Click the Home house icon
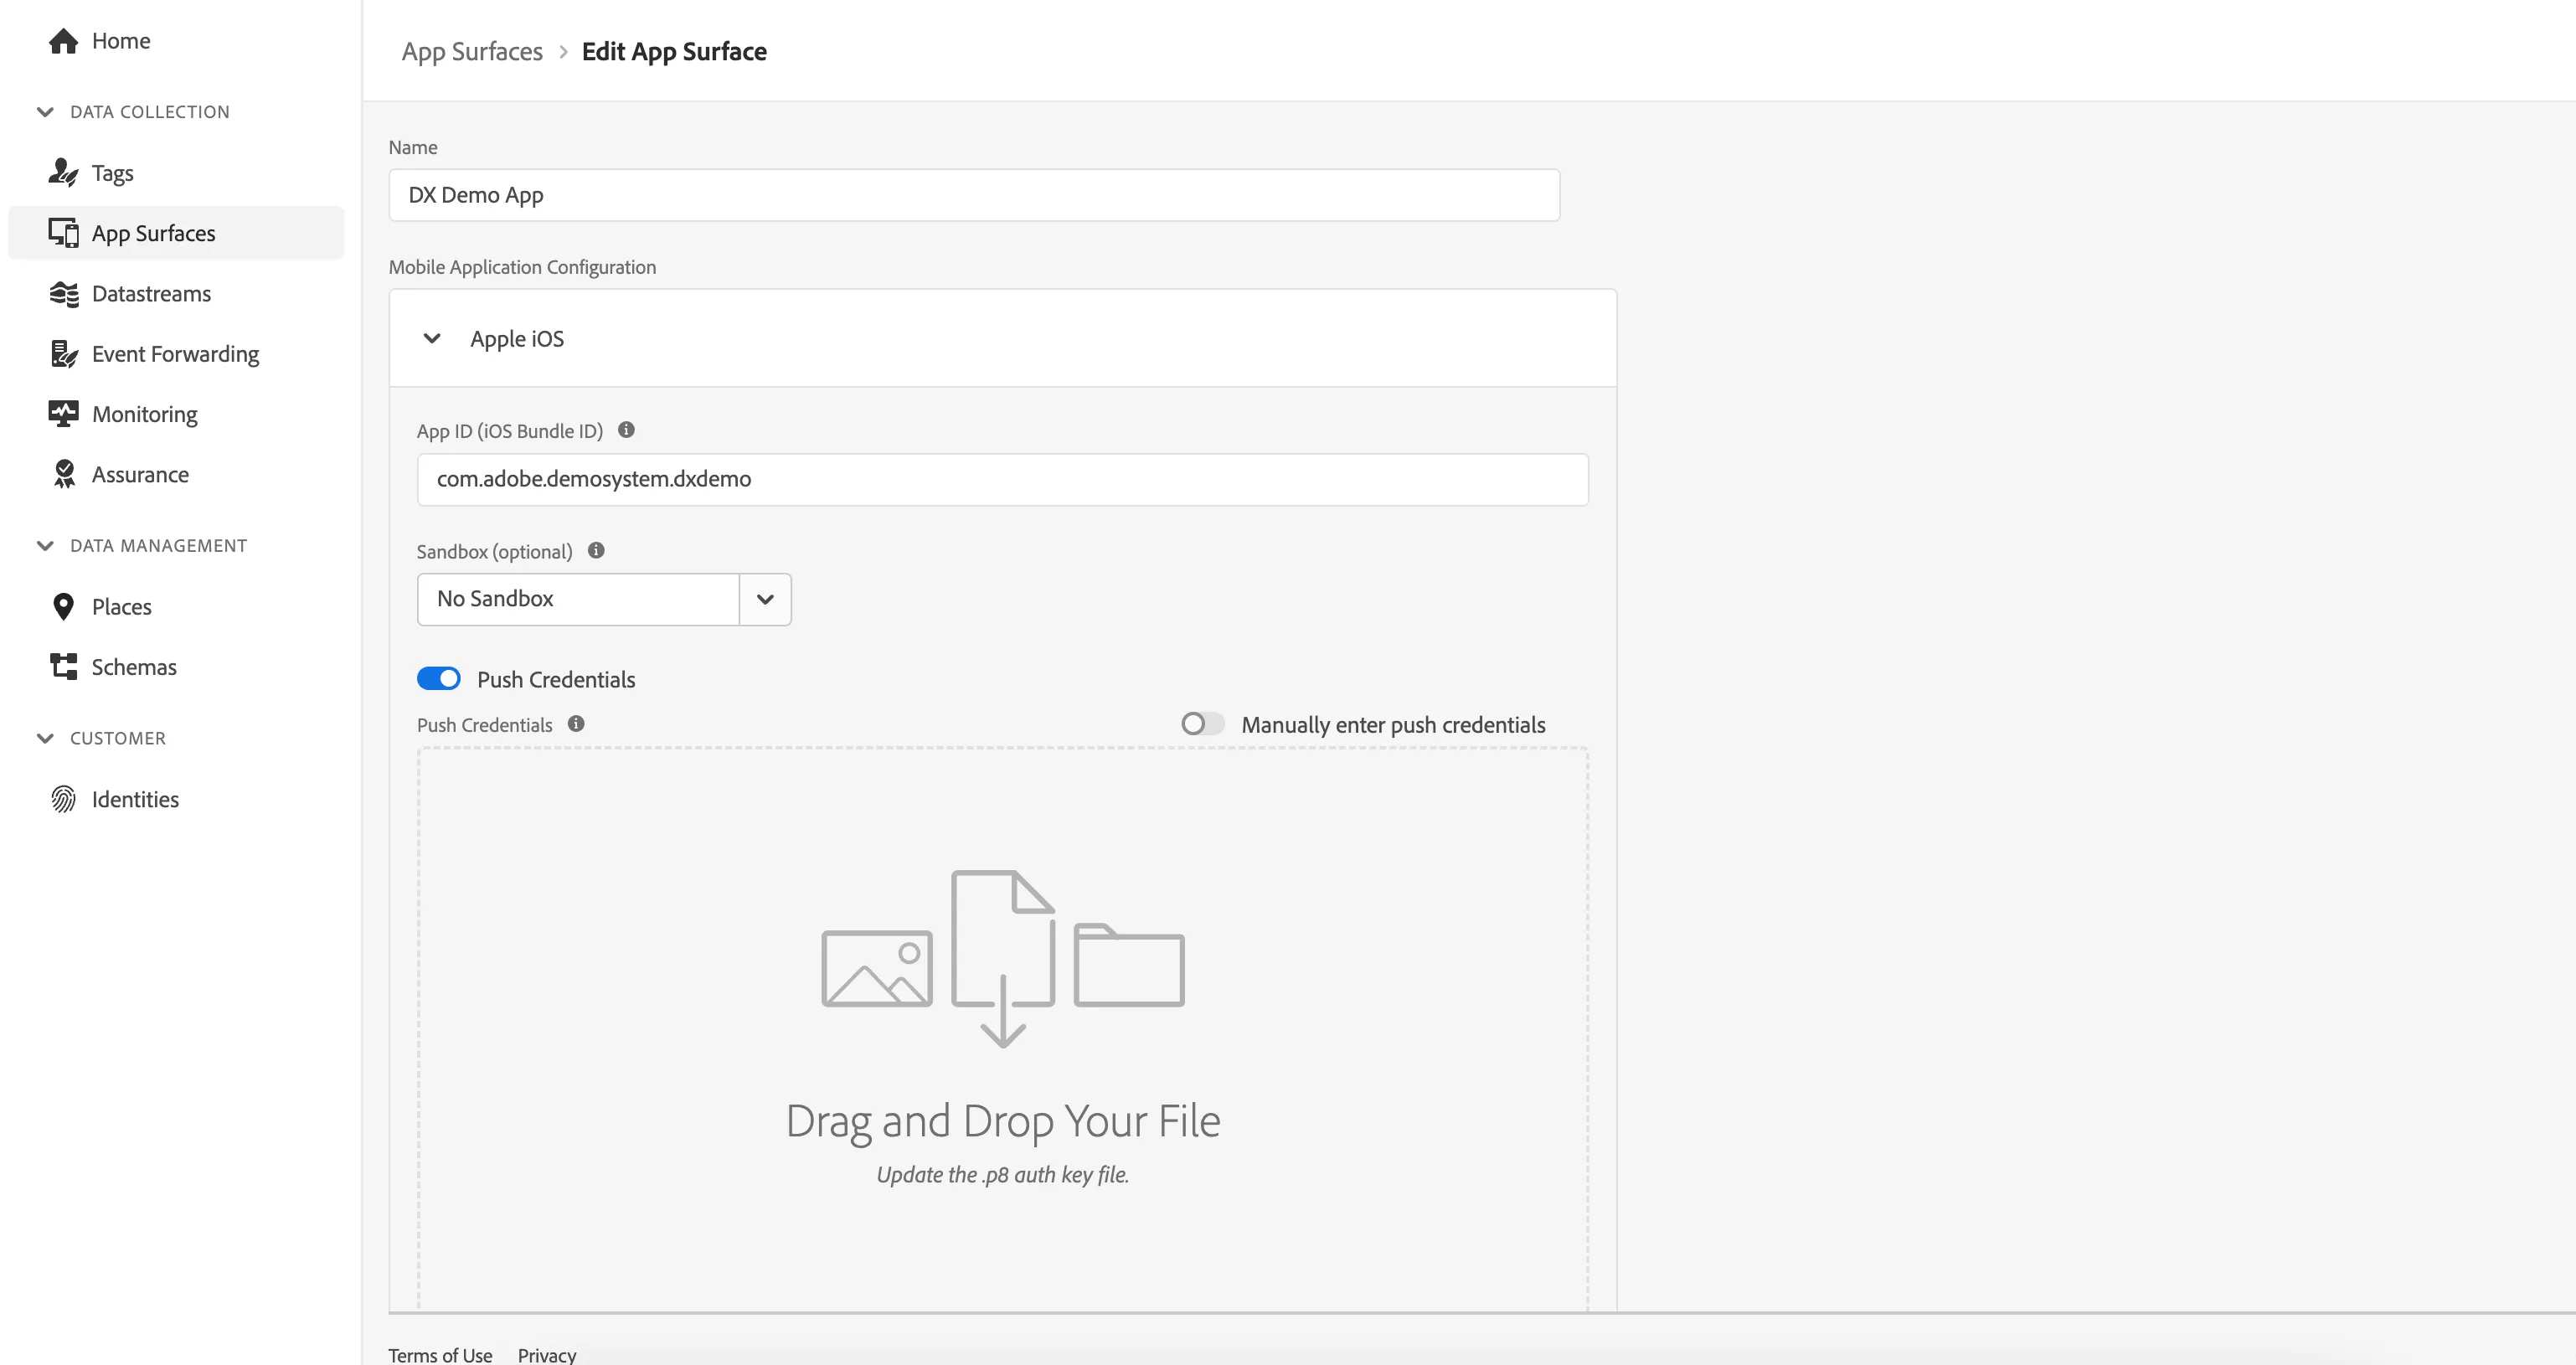 click(x=63, y=41)
